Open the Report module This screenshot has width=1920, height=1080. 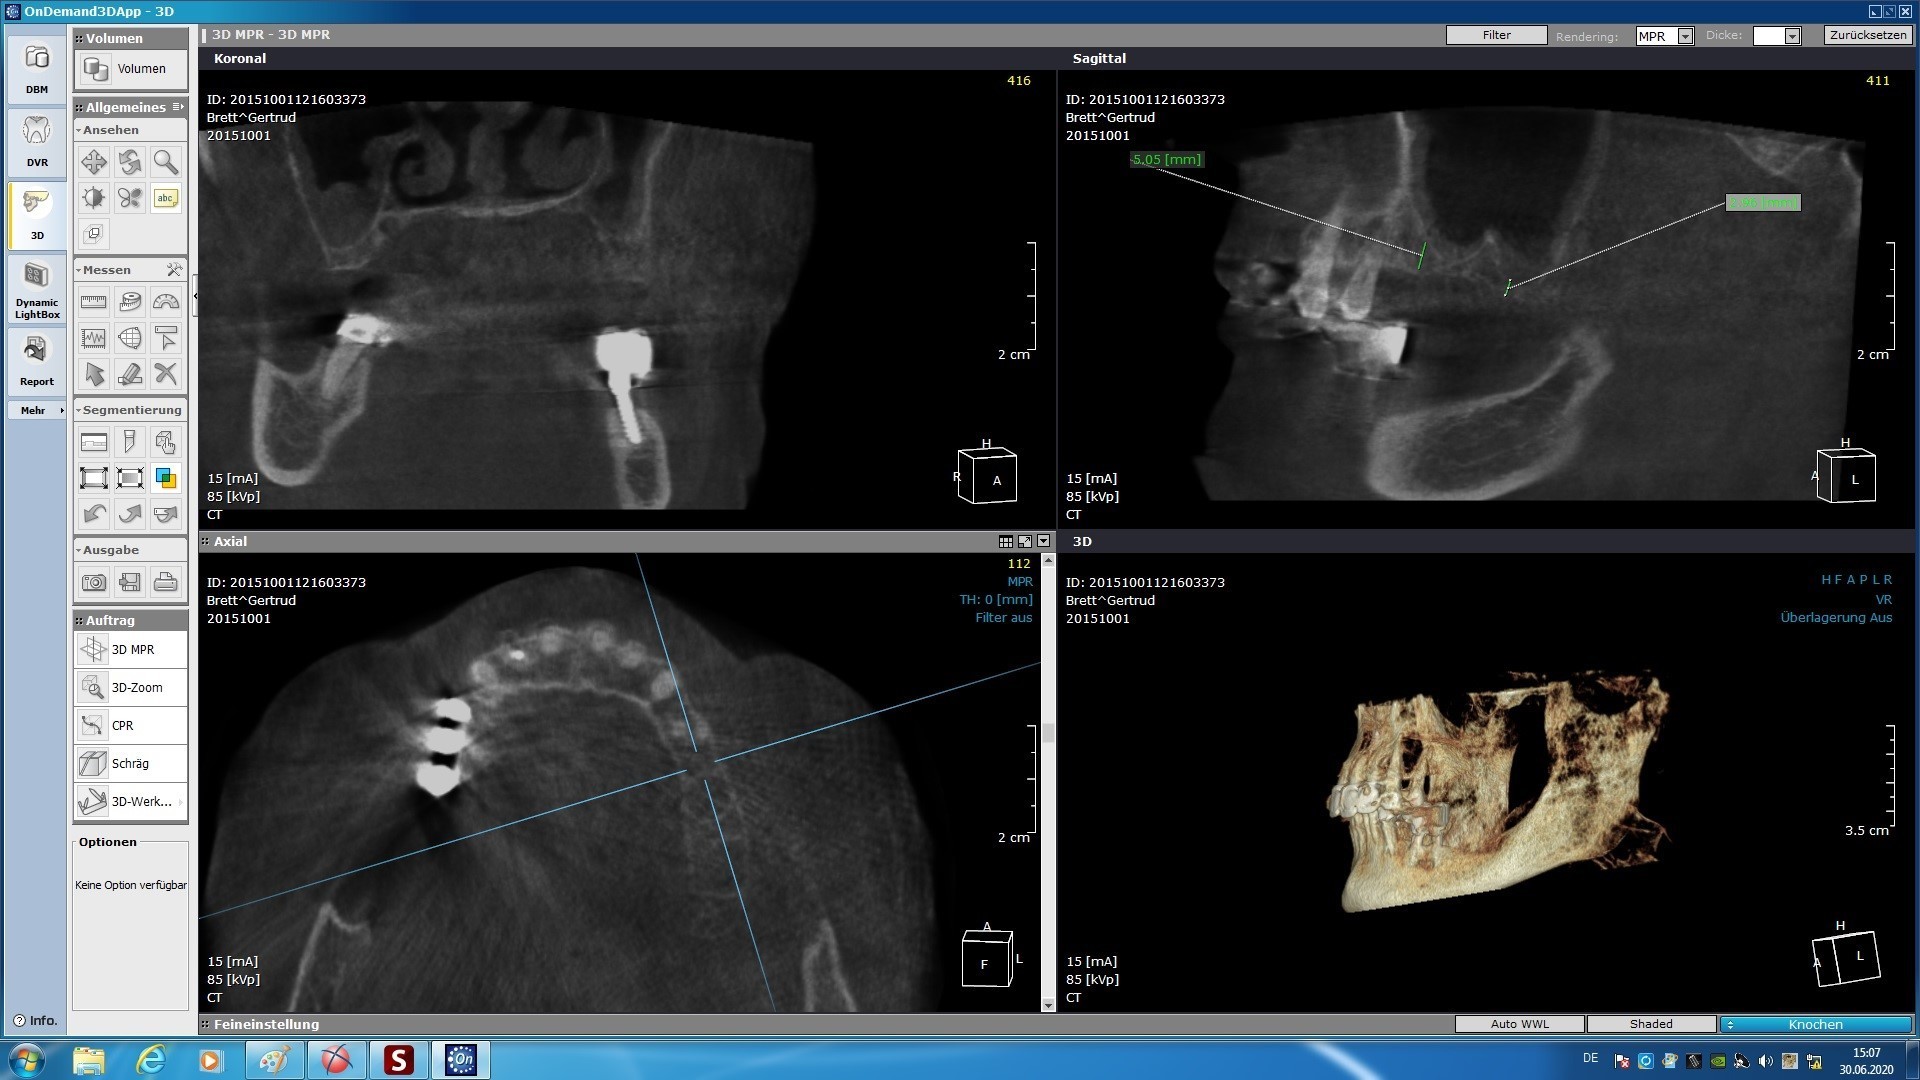37,360
